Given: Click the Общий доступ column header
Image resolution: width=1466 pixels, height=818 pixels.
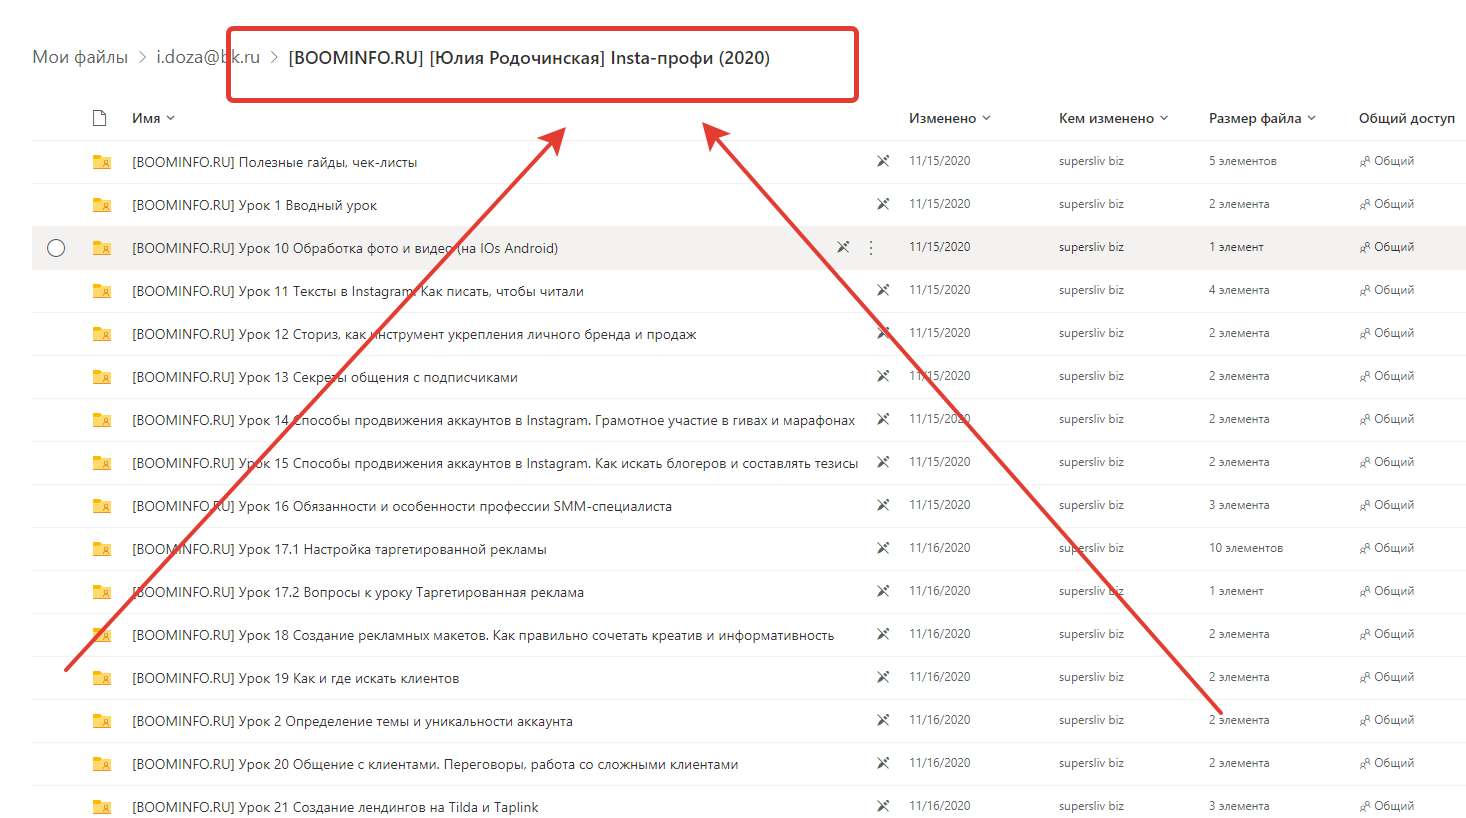Looking at the screenshot, I should click(1407, 118).
